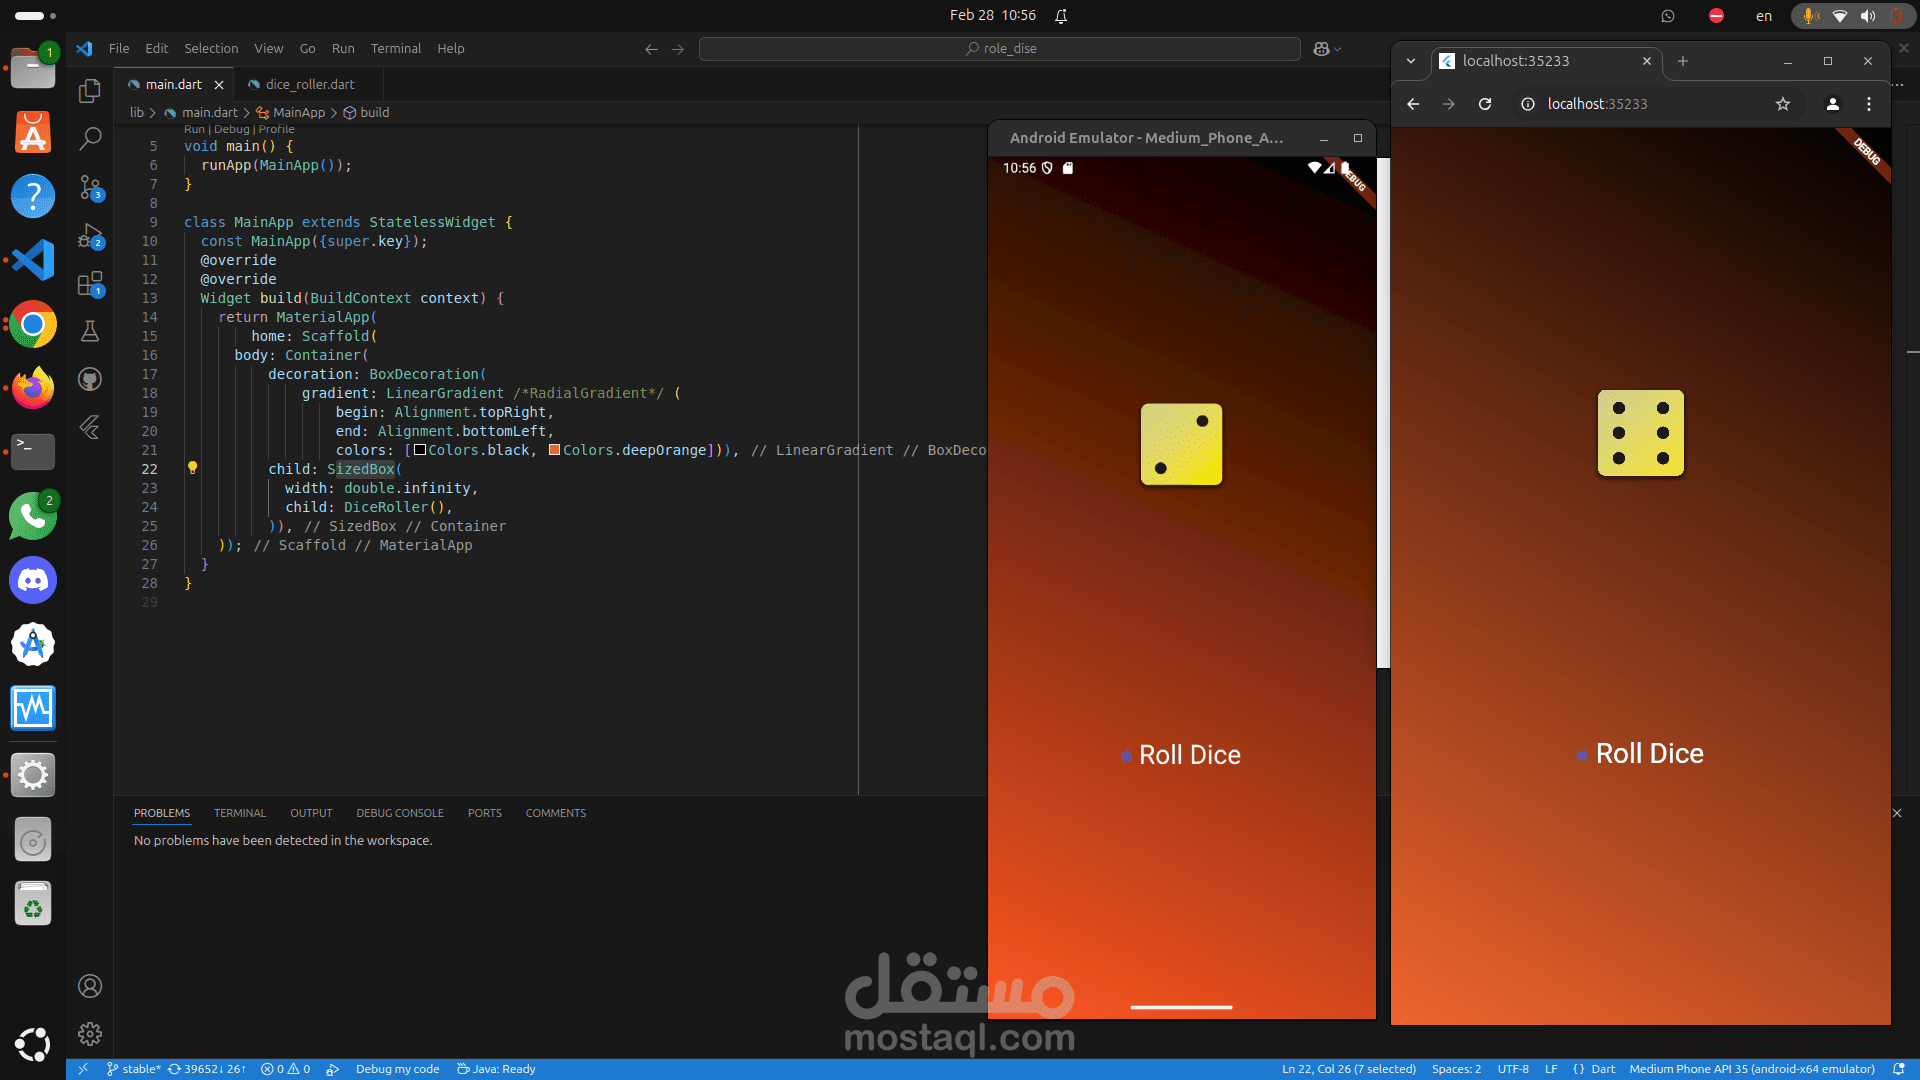Screen dimensions: 1920x1080
Task: Click the deepOrange color swatch in code
Action: coord(554,450)
